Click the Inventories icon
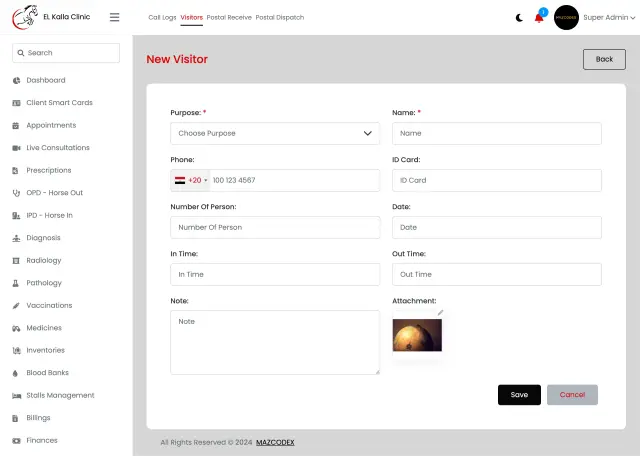 16,350
